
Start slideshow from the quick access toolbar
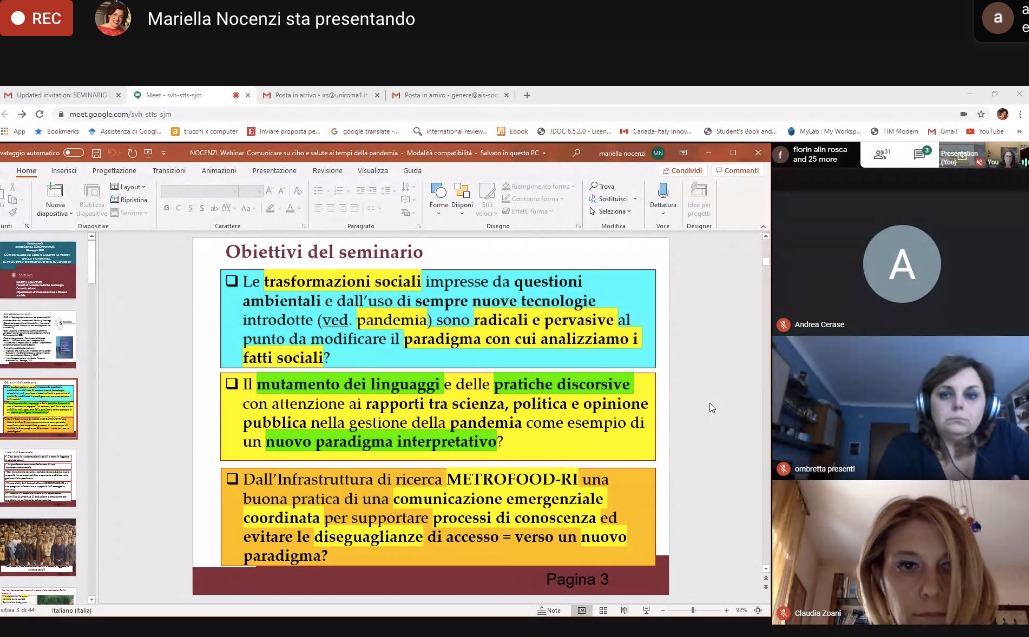click(148, 153)
